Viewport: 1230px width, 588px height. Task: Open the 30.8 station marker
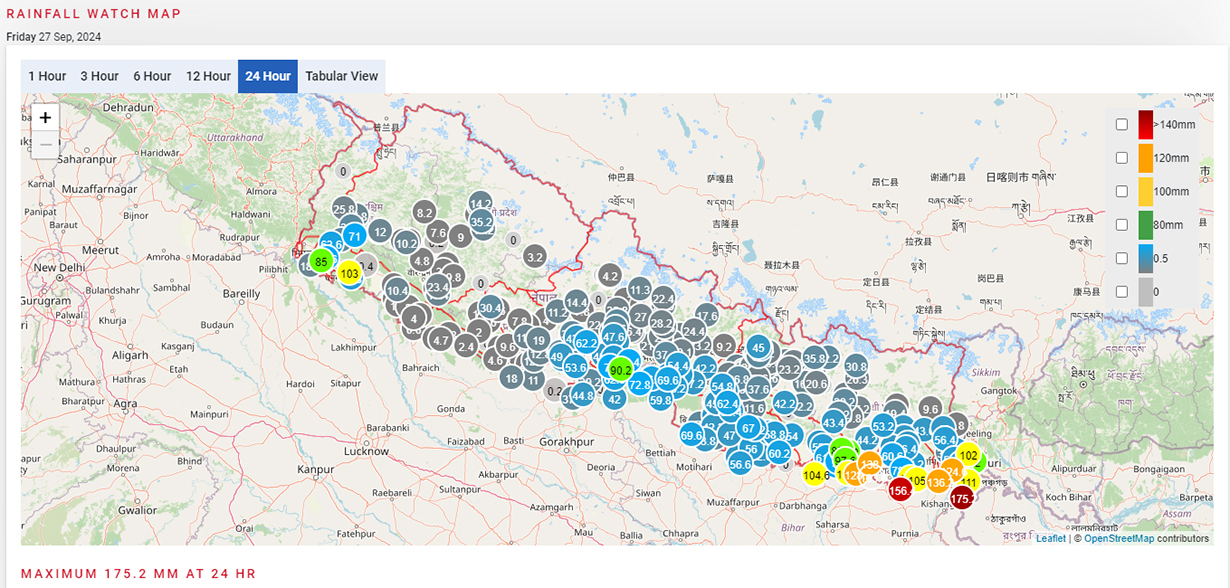855,366
